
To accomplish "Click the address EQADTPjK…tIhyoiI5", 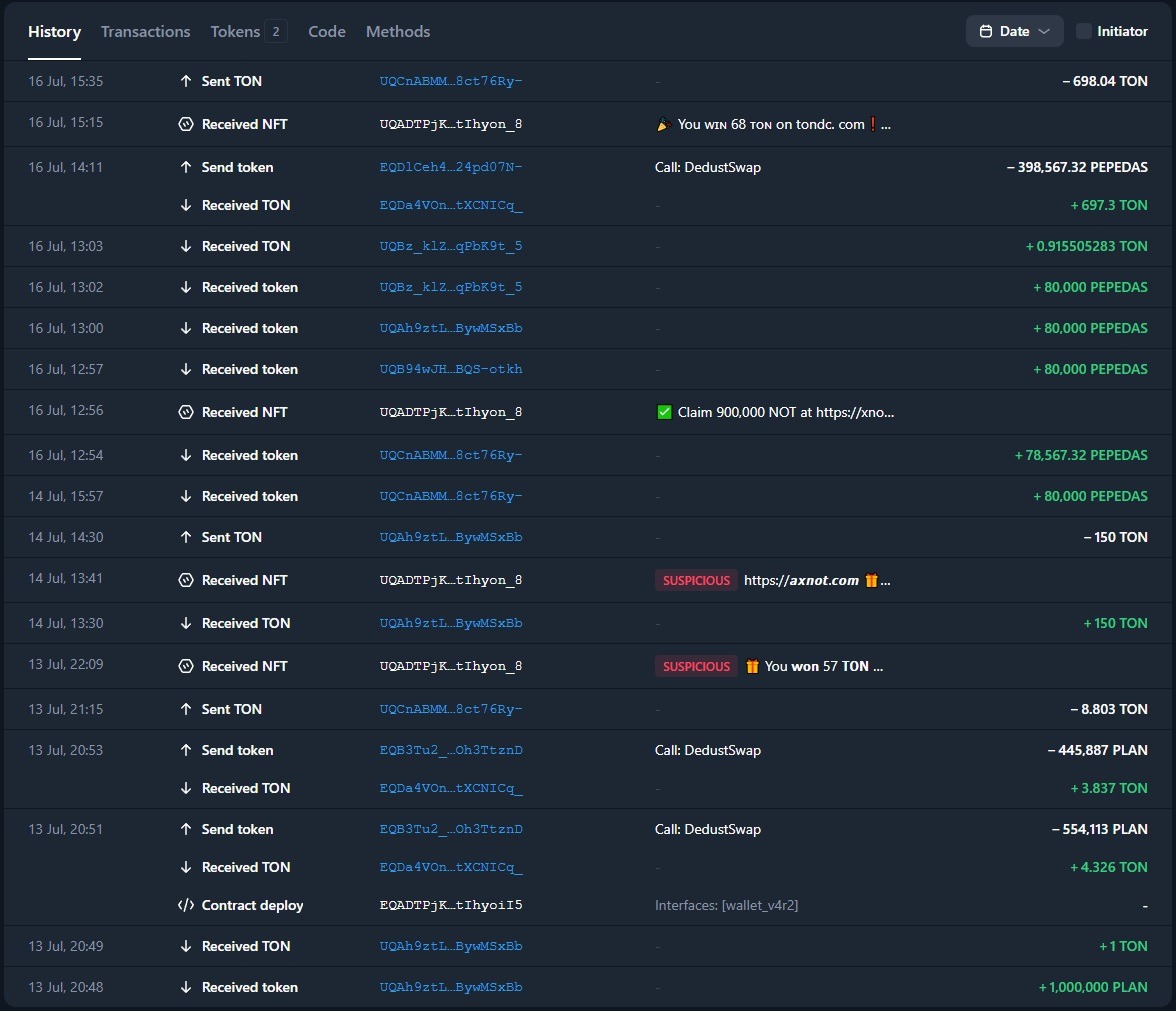I will [x=451, y=905].
